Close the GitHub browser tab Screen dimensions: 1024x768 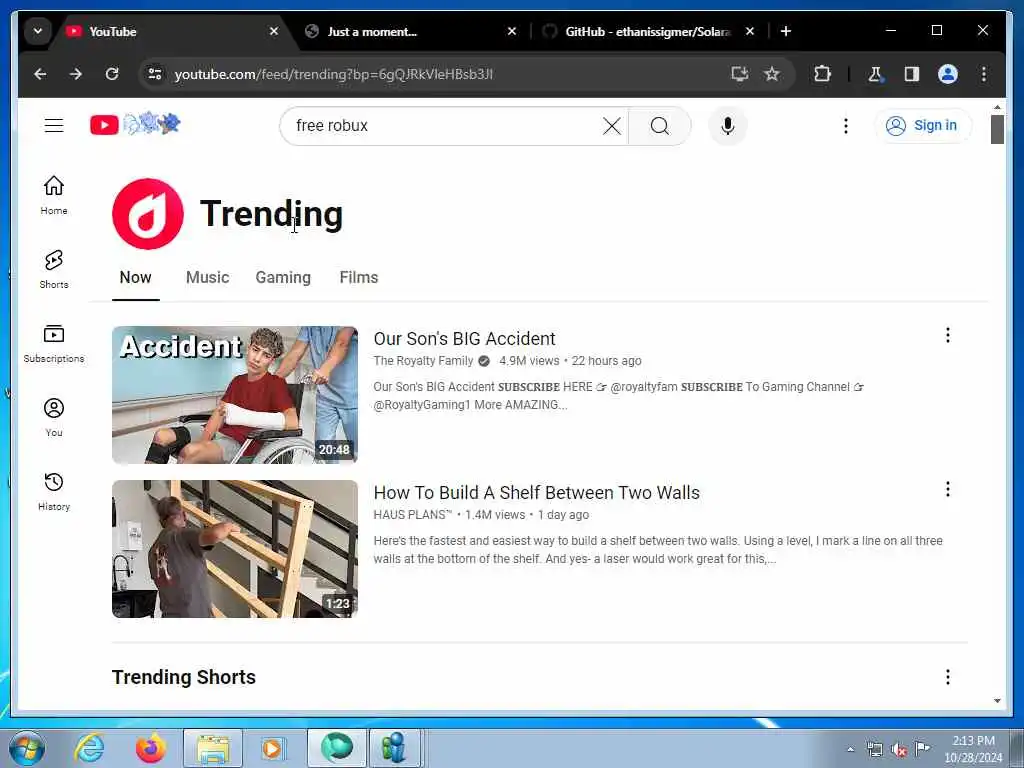750,31
